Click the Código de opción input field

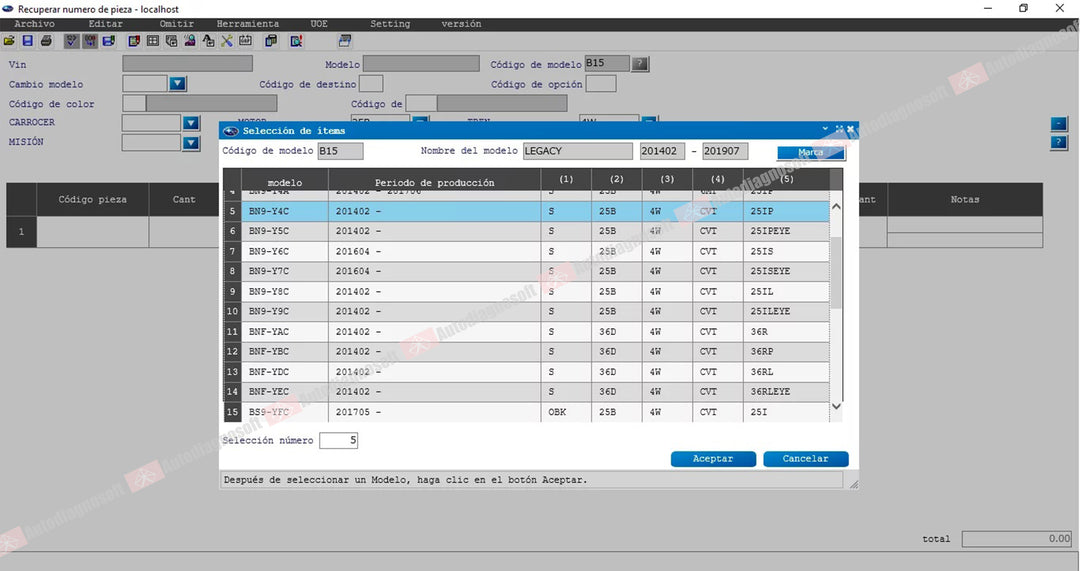click(601, 83)
